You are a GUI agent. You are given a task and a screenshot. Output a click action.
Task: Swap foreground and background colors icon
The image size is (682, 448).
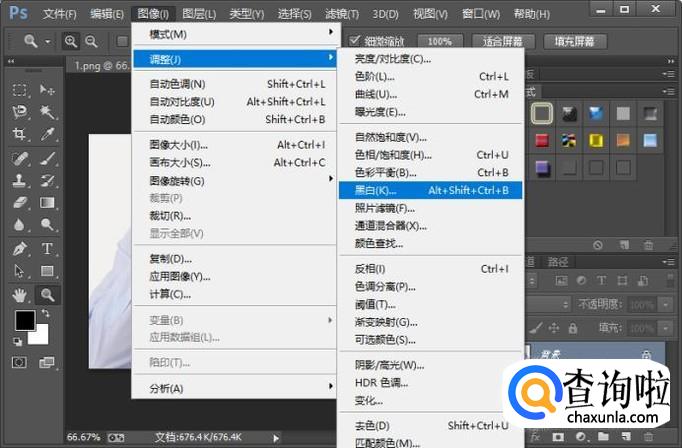tap(45, 313)
